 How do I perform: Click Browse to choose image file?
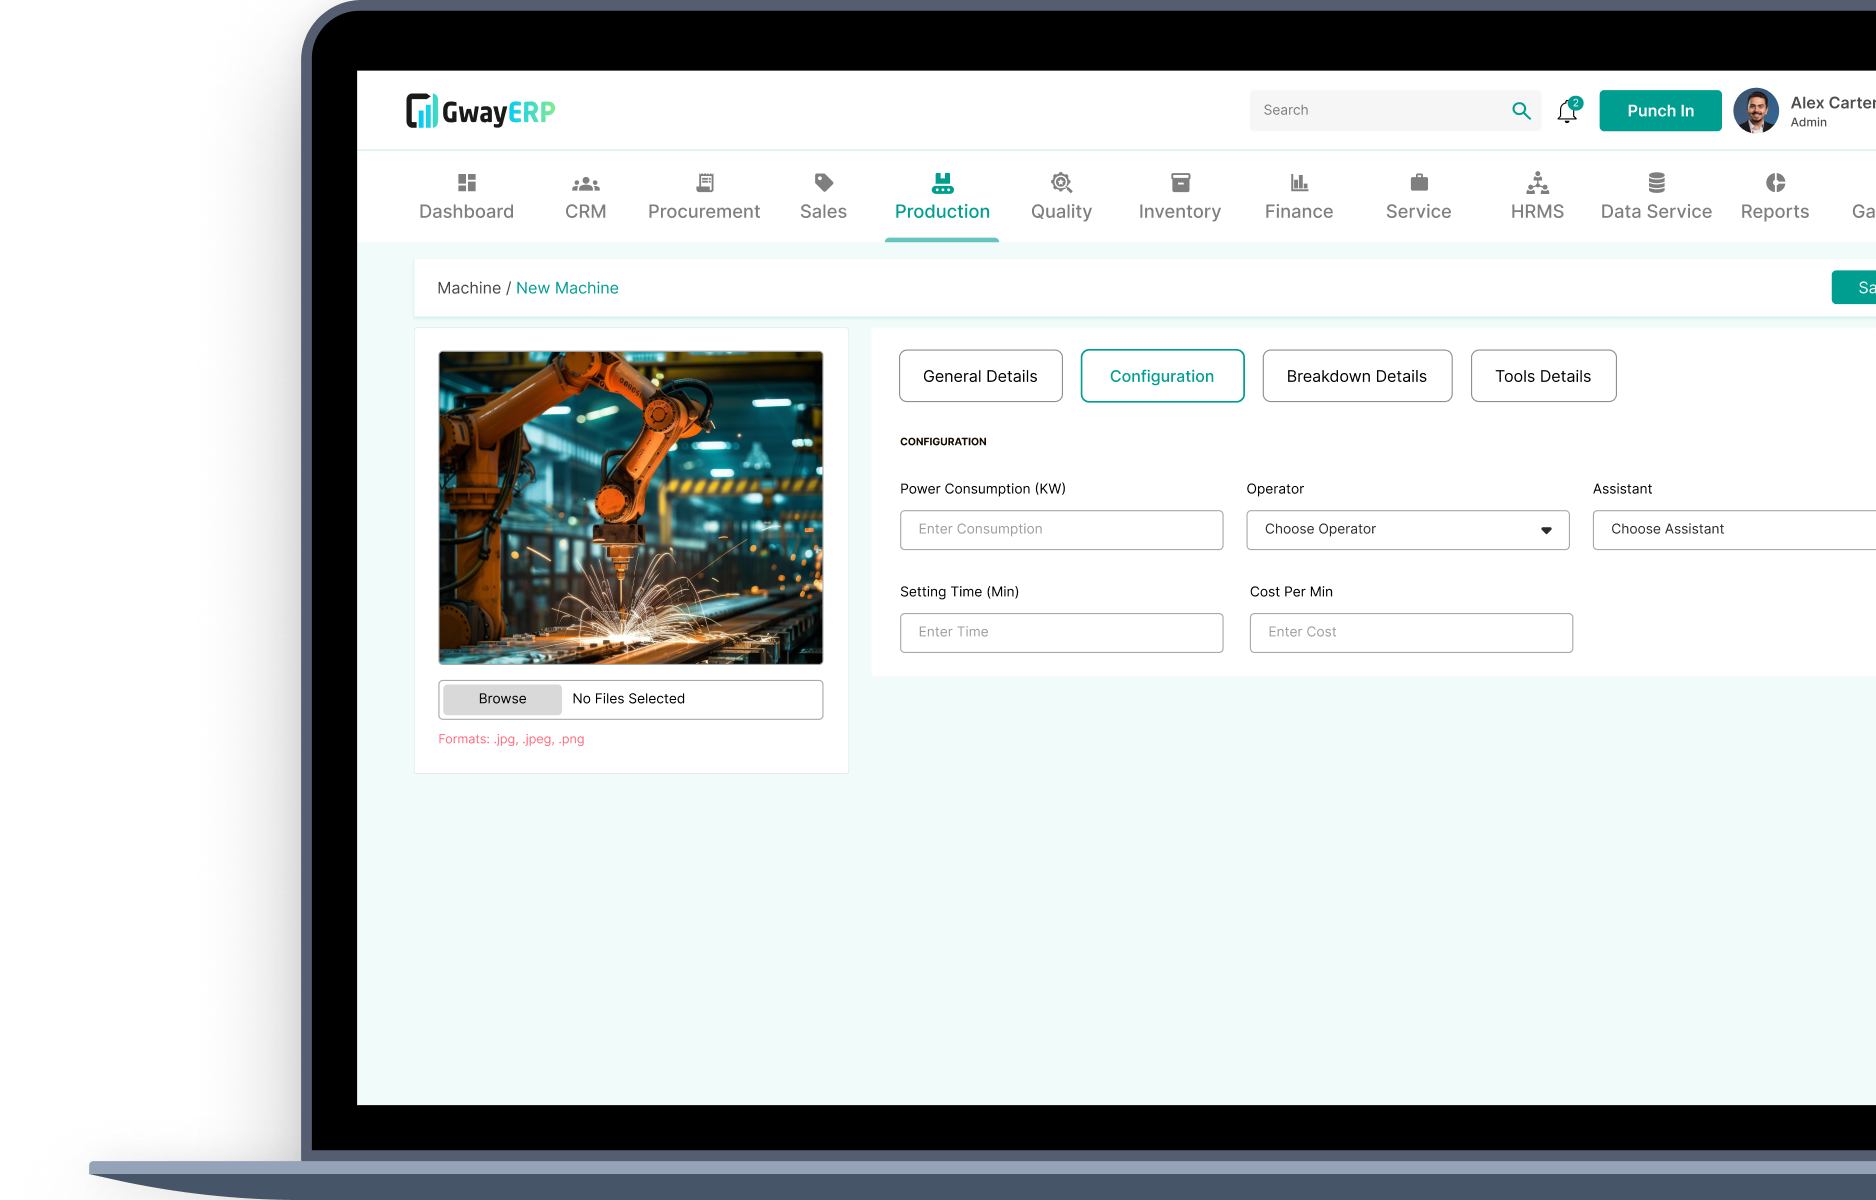[502, 699]
